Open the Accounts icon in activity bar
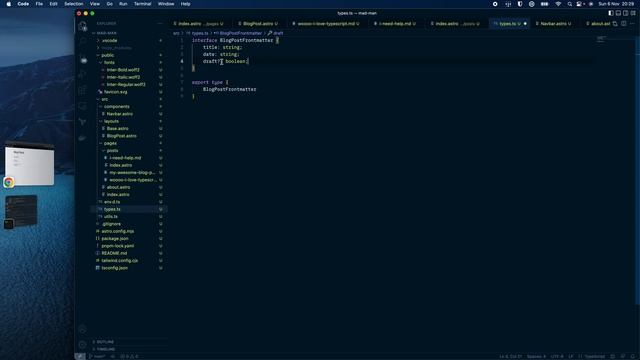The height and width of the screenshot is (360, 640). (82, 329)
